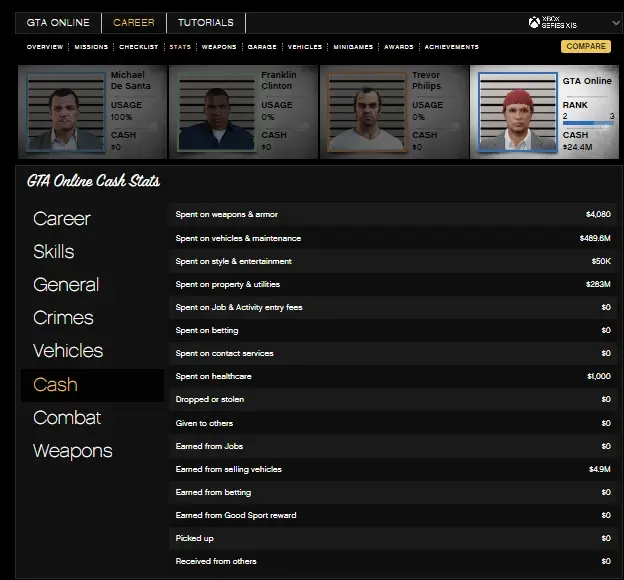The image size is (624, 580).
Task: Open the Vehicles stats category in sidebar
Action: point(68,351)
